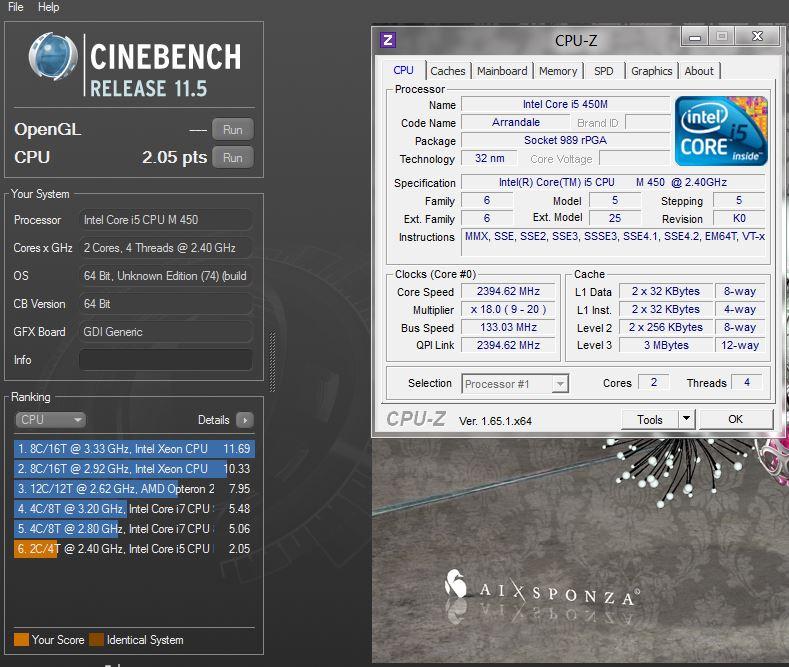Viewport: 789px width, 667px height.
Task: Click the Threads count value 4
Action: coord(747,382)
